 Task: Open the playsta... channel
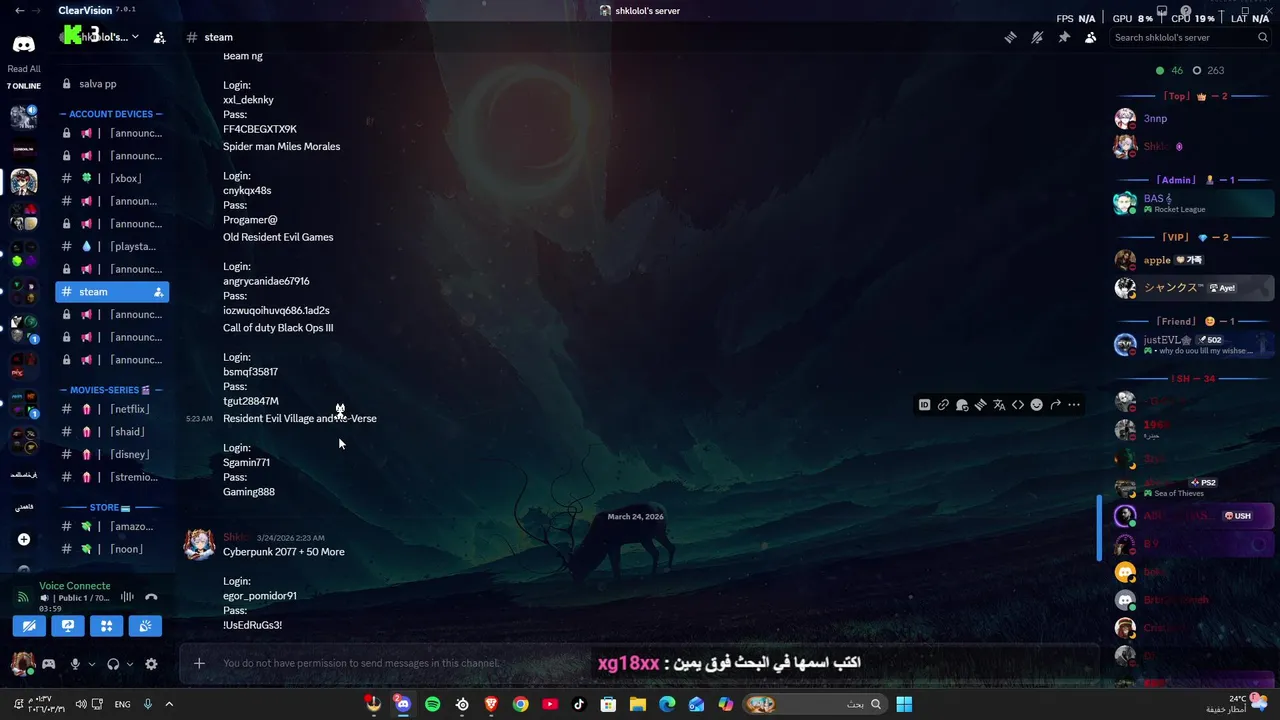[x=112, y=246]
